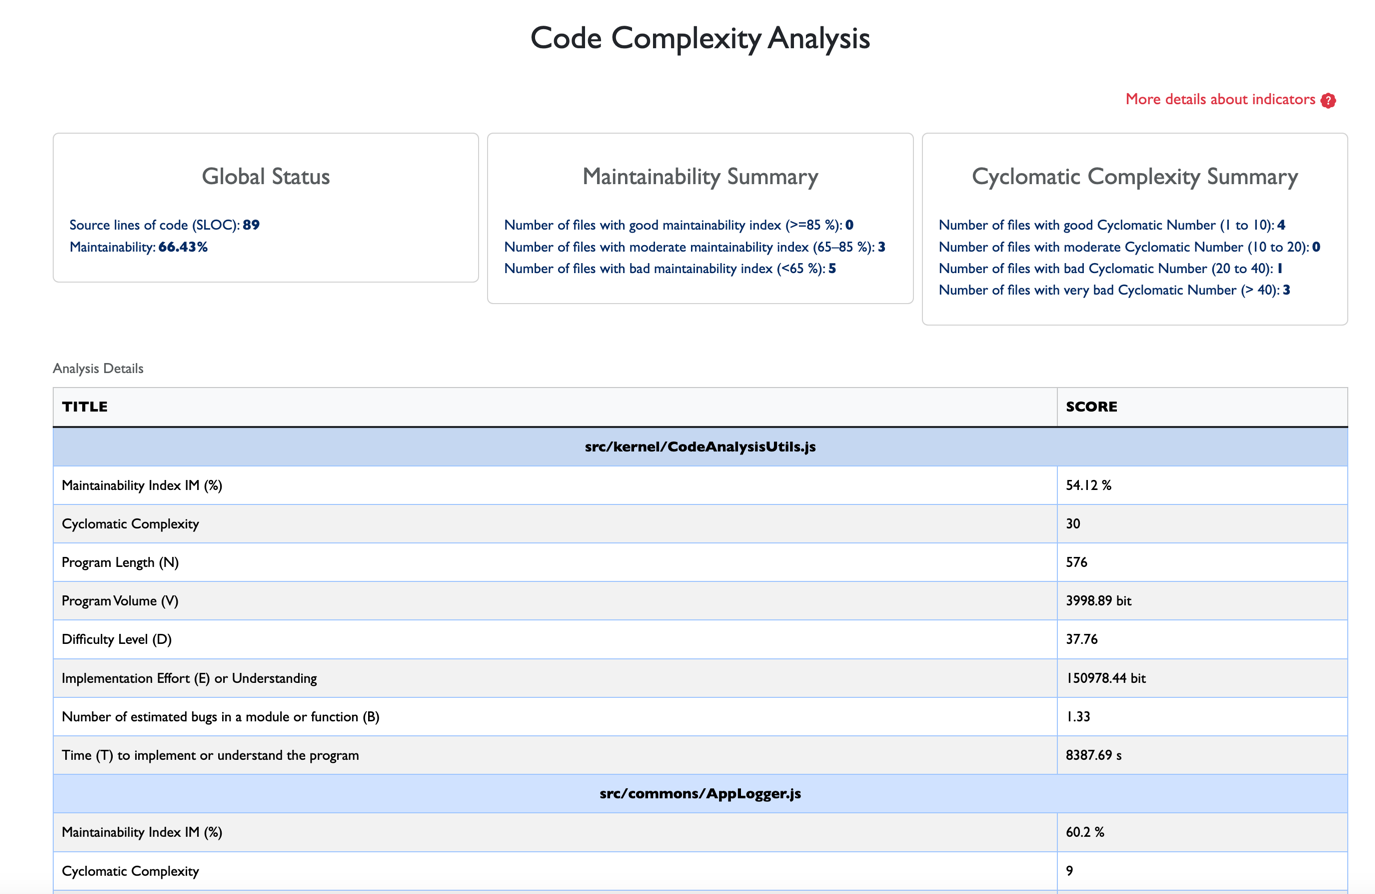Click the moderate maintainability index count line
The height and width of the screenshot is (894, 1375).
click(x=694, y=247)
